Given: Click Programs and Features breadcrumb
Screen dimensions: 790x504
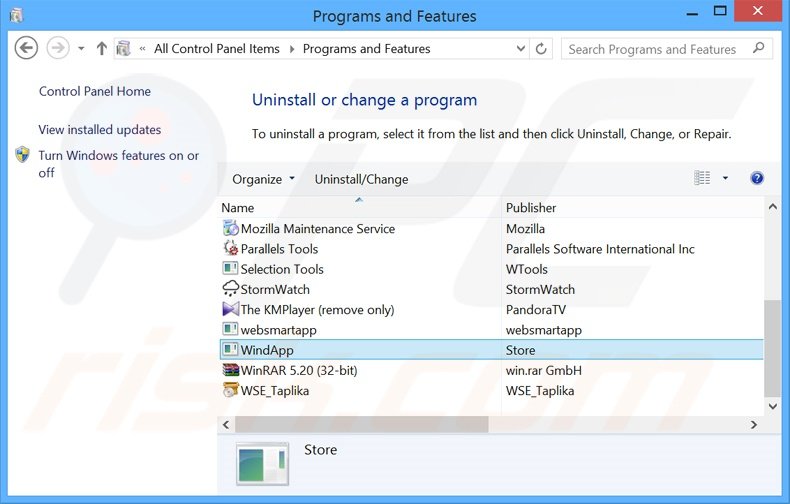Looking at the screenshot, I should [366, 49].
